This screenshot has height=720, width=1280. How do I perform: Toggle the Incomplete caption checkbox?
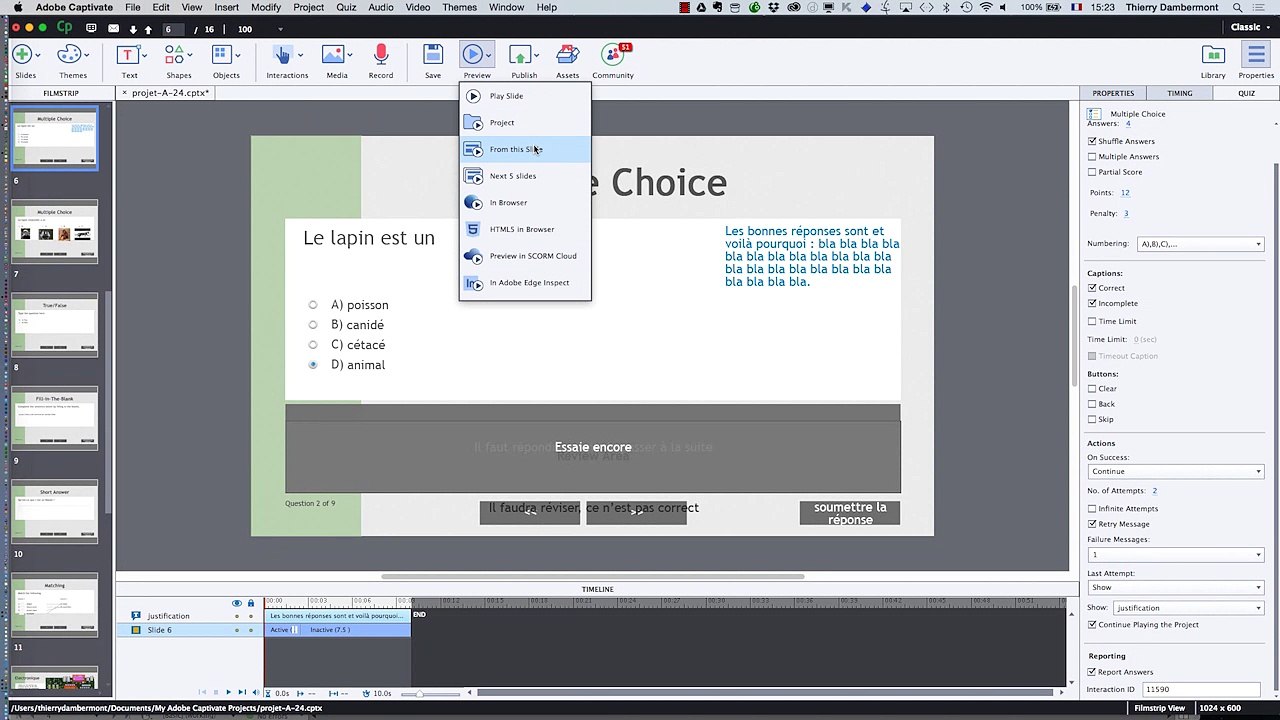[1092, 303]
